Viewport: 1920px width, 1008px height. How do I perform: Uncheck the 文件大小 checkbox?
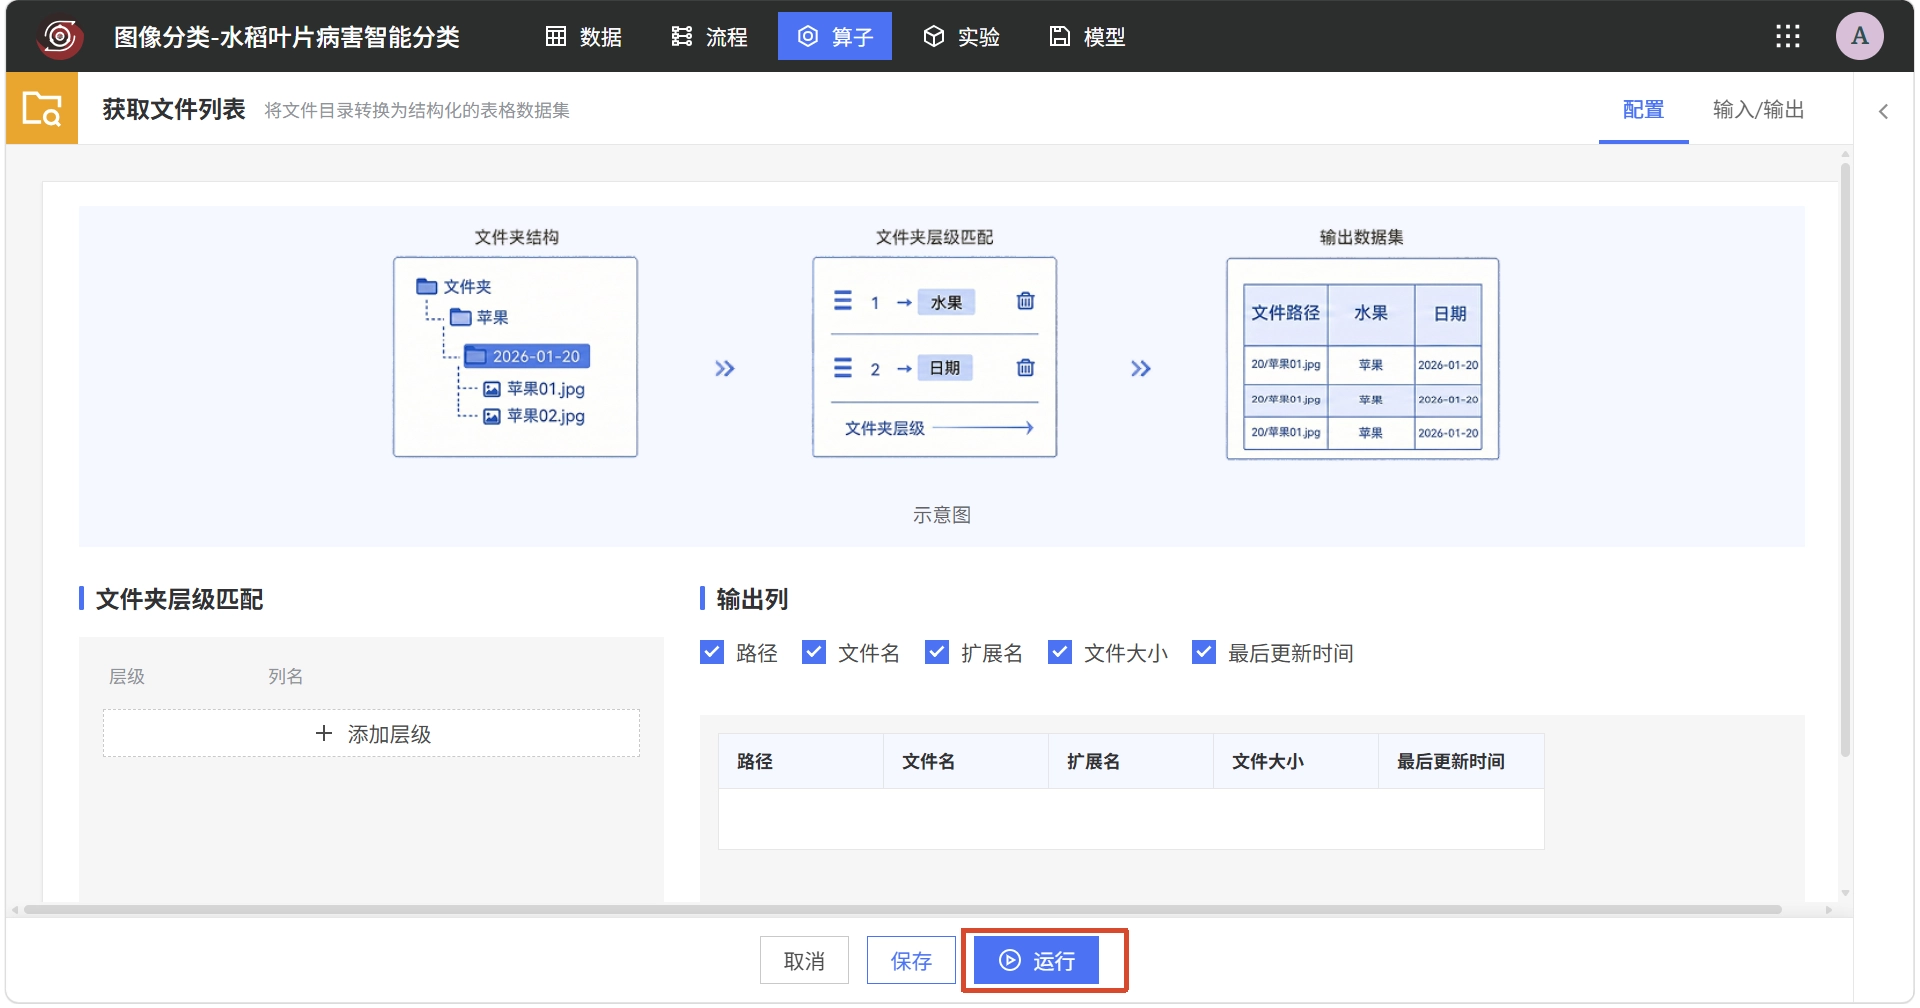[1060, 652]
